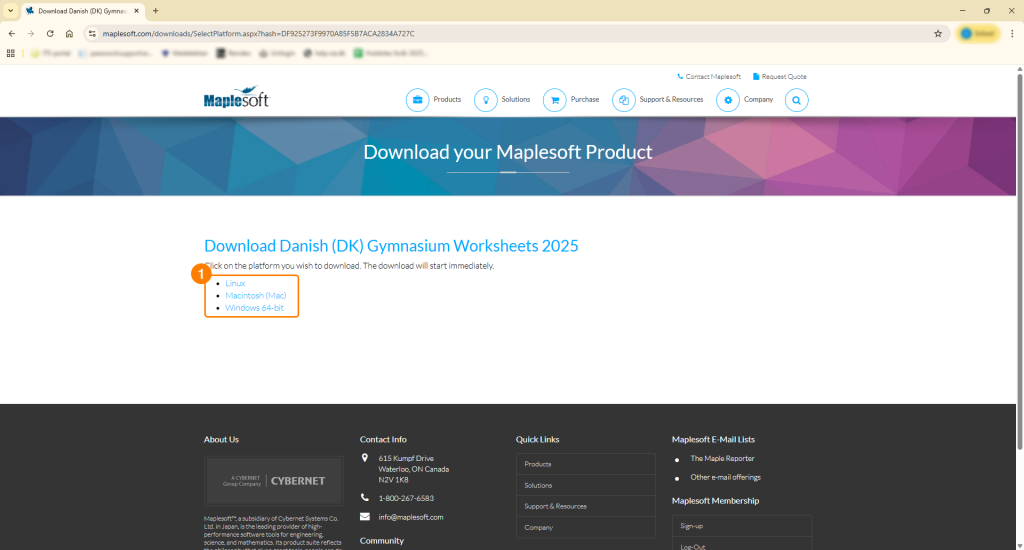Open the Chrome tab search dropdown arrow
The height and width of the screenshot is (550, 1024).
[10, 11]
